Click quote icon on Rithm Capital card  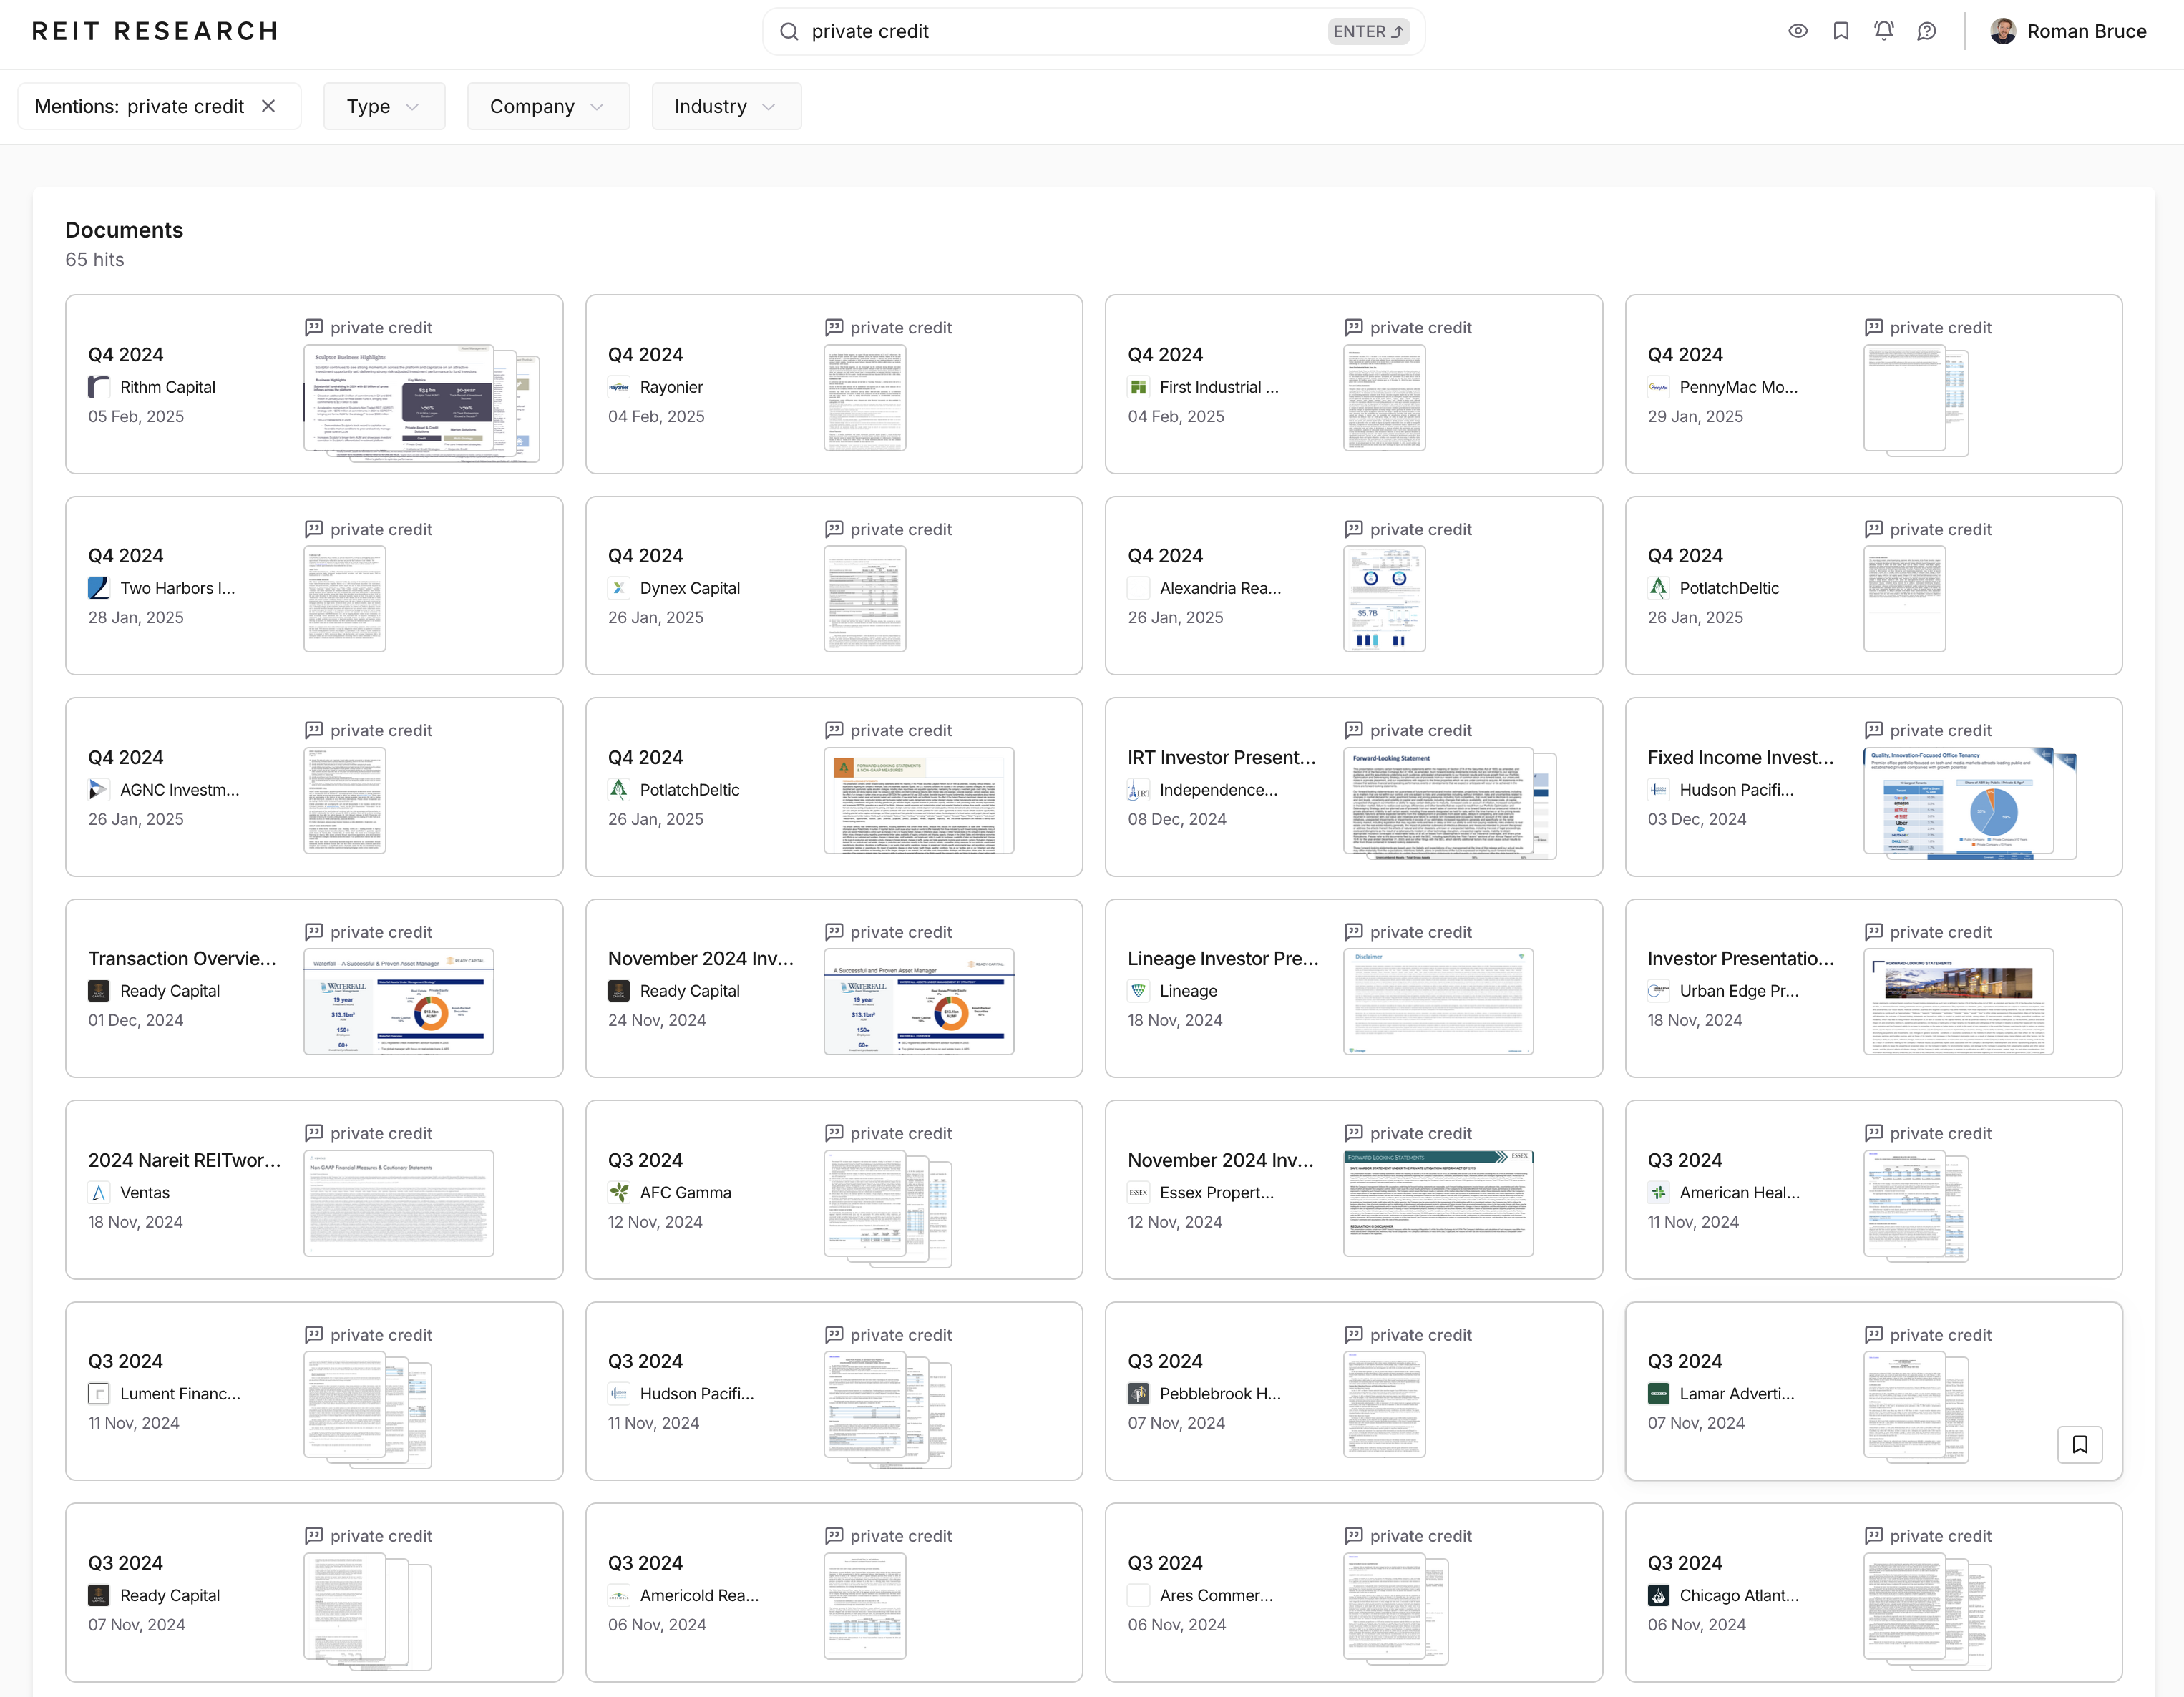[314, 327]
